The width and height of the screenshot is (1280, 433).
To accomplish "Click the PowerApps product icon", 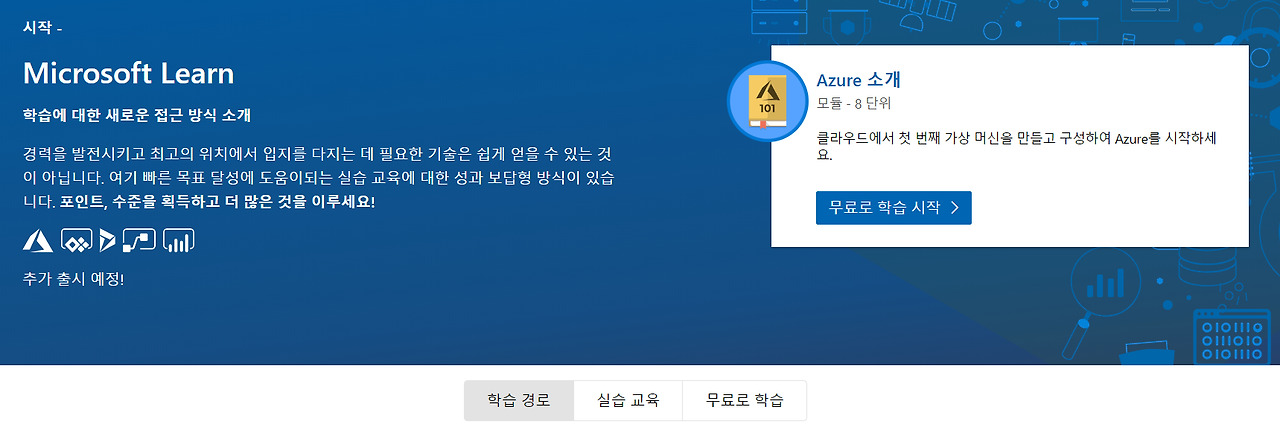I will 77,240.
